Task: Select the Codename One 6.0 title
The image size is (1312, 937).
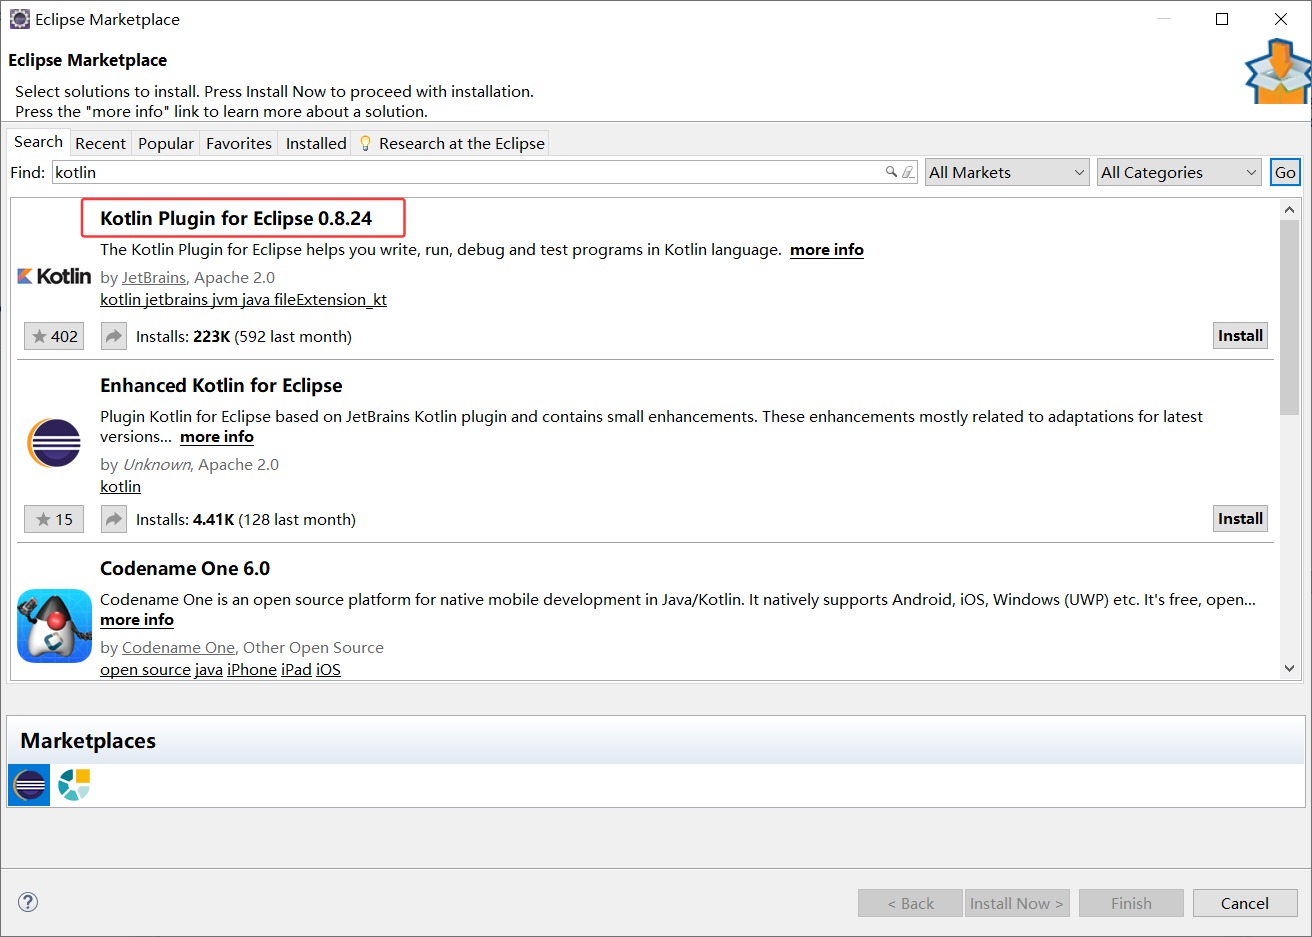Action: pyautogui.click(x=185, y=569)
